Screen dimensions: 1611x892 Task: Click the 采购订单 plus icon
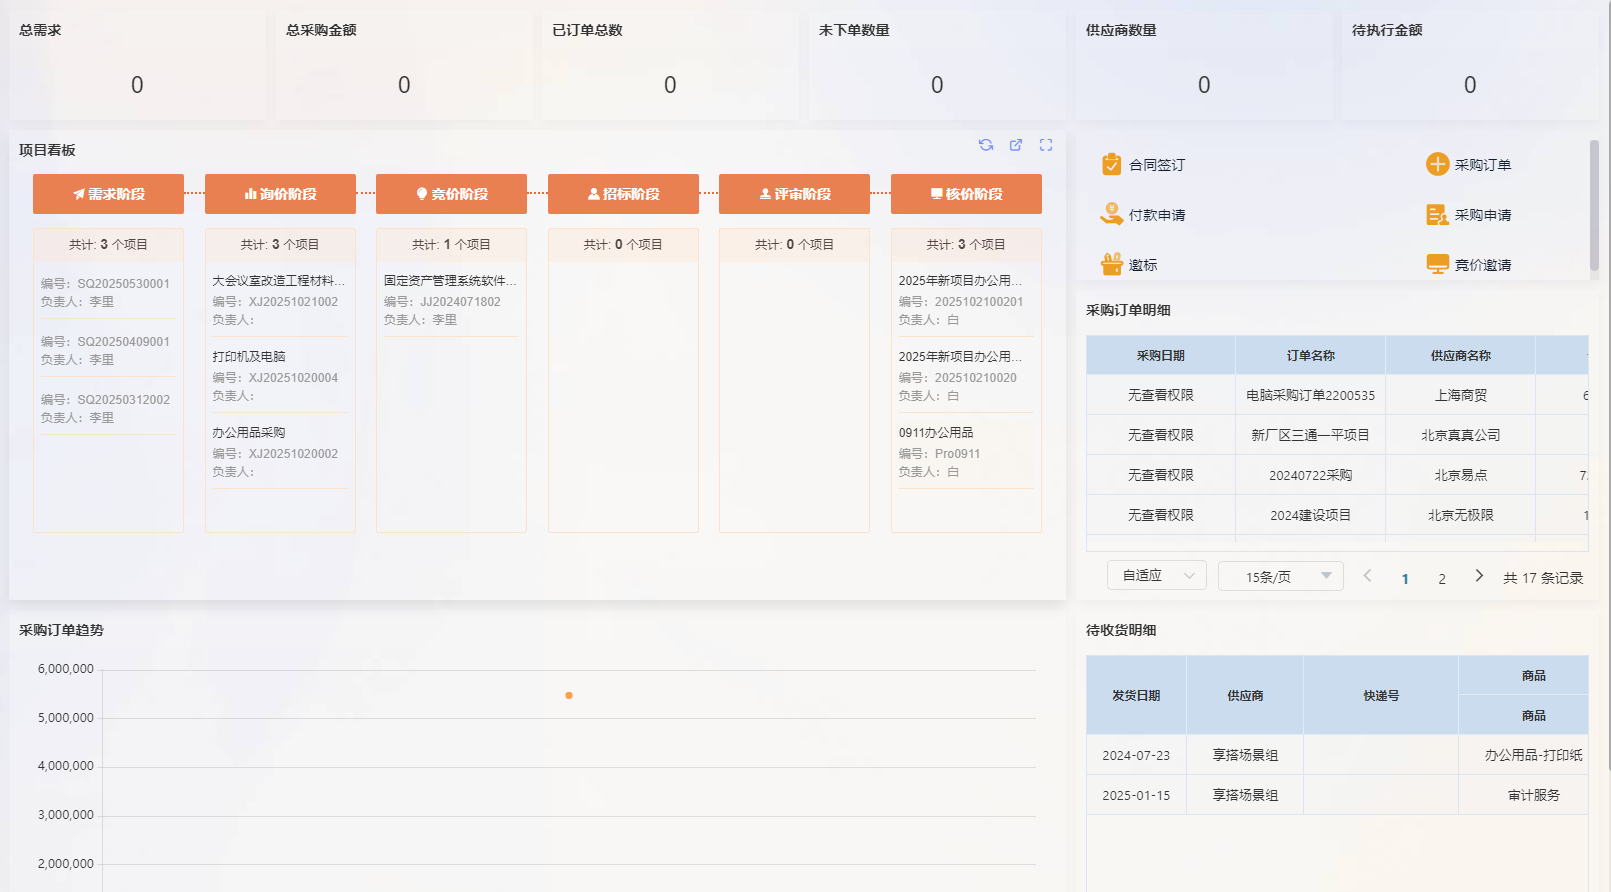[1437, 165]
